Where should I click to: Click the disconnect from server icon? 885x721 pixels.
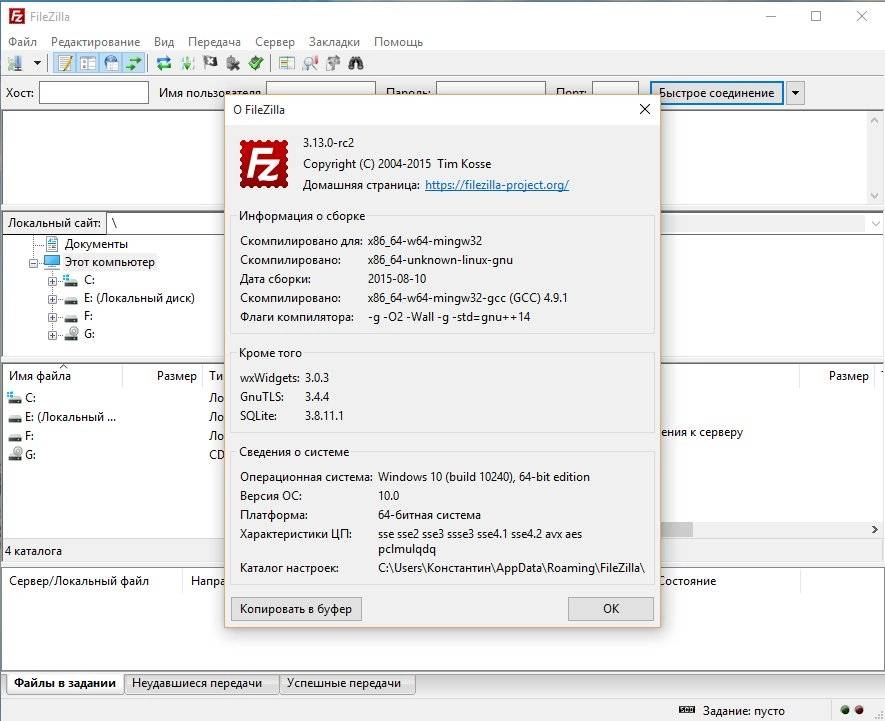pos(233,63)
